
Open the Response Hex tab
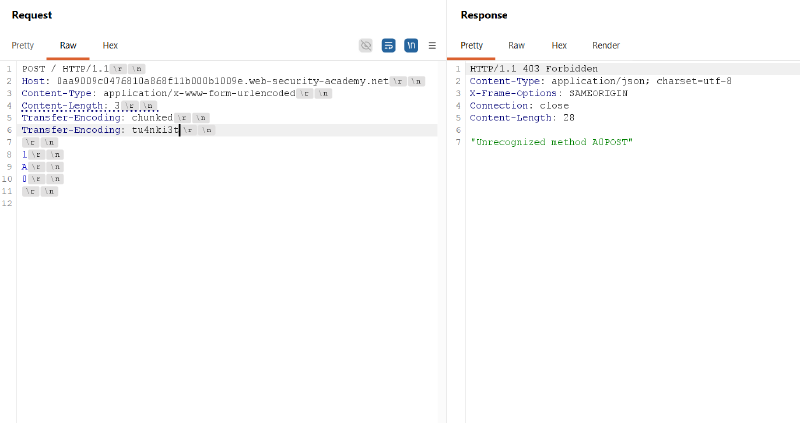pos(559,45)
